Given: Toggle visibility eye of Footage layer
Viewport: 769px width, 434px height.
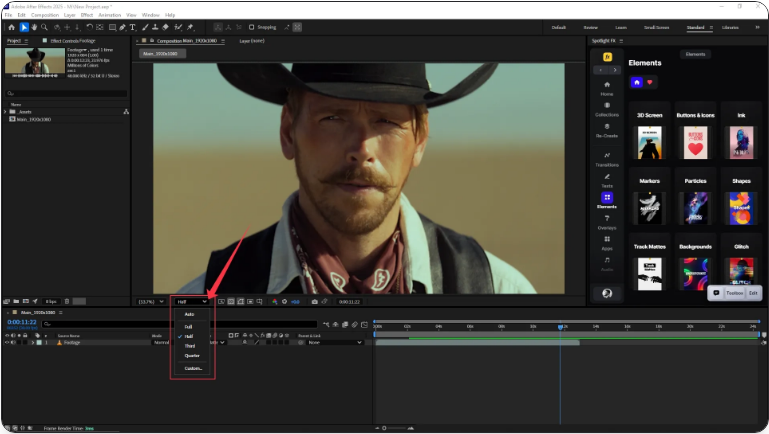Looking at the screenshot, I should (x=8, y=342).
